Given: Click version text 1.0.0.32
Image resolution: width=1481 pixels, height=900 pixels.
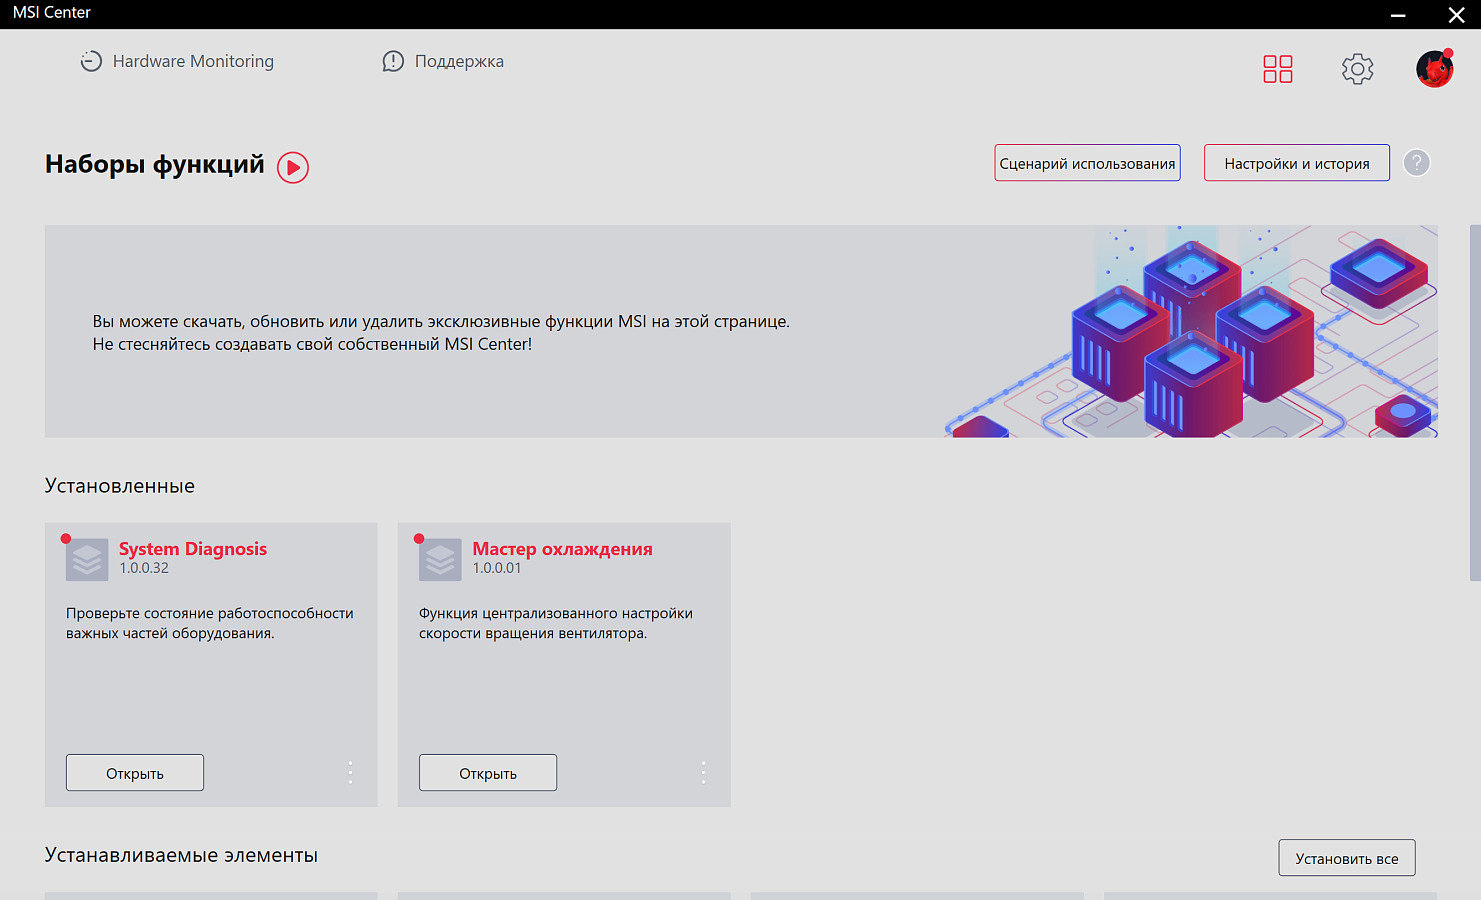Looking at the screenshot, I should pyautogui.click(x=144, y=568).
